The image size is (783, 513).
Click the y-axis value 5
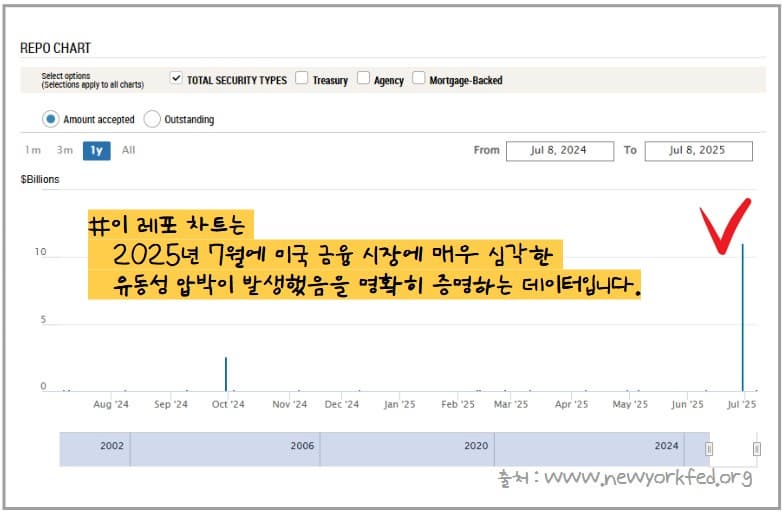point(43,320)
